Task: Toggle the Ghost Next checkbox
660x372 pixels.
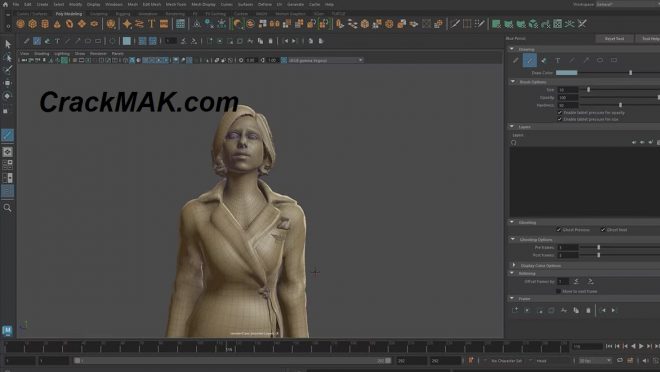Action: 603,230
